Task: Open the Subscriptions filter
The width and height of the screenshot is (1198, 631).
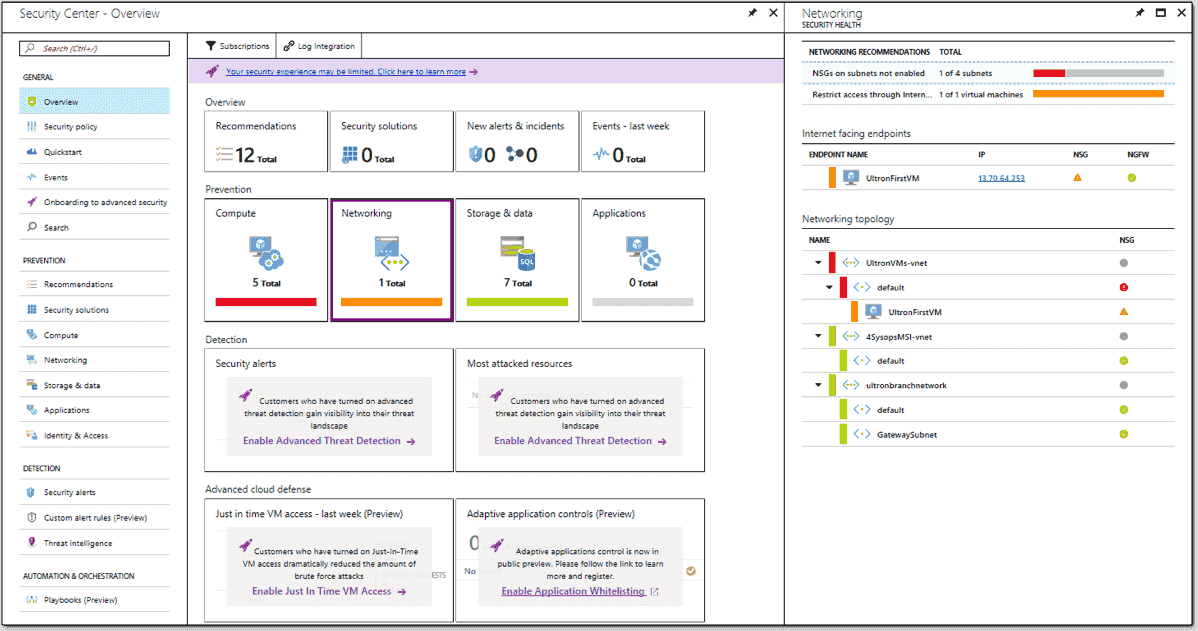Action: (x=237, y=46)
